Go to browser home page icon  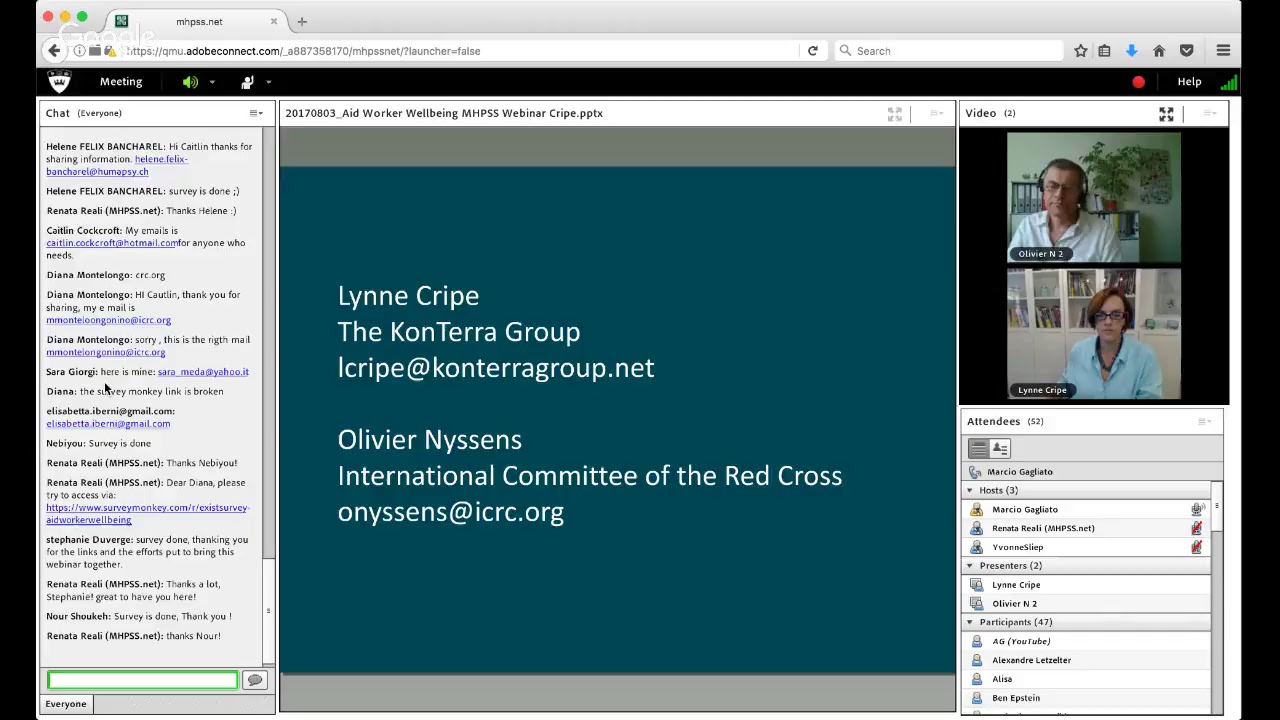tap(1159, 51)
